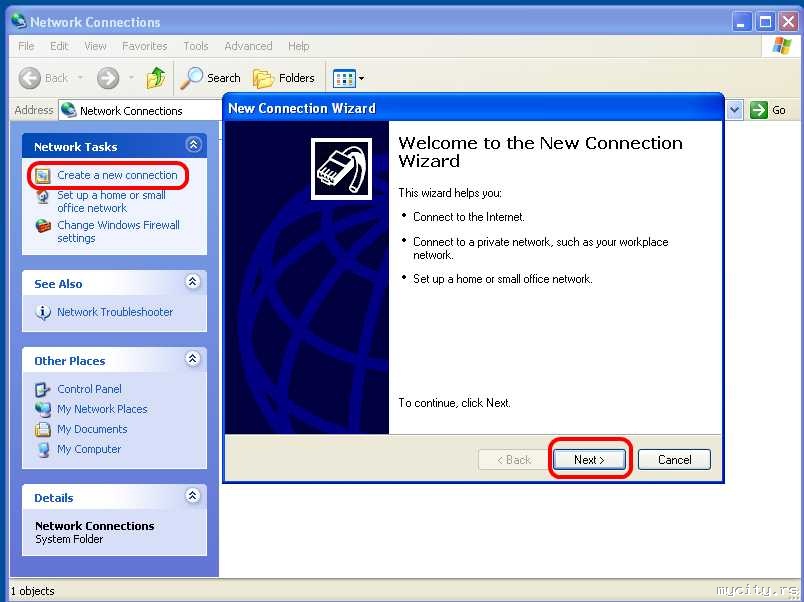Click the Network Troubleshooter info icon
The image size is (804, 602).
(x=43, y=312)
